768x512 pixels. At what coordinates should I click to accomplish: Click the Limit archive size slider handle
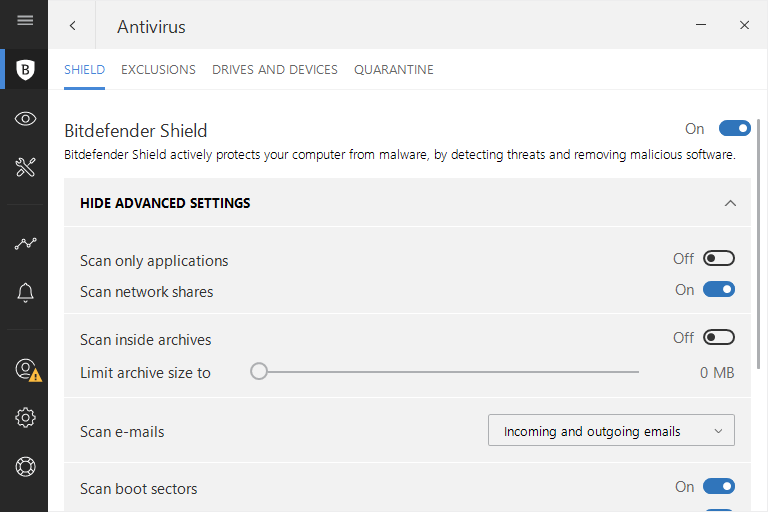pos(259,372)
